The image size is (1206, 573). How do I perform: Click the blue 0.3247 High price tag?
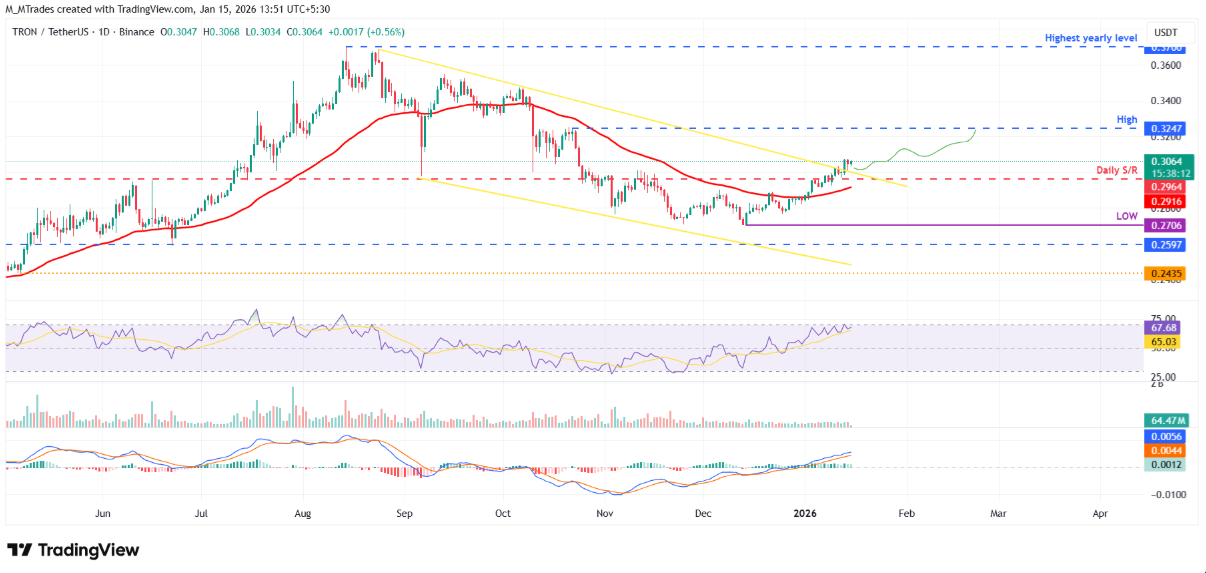(x=1165, y=130)
